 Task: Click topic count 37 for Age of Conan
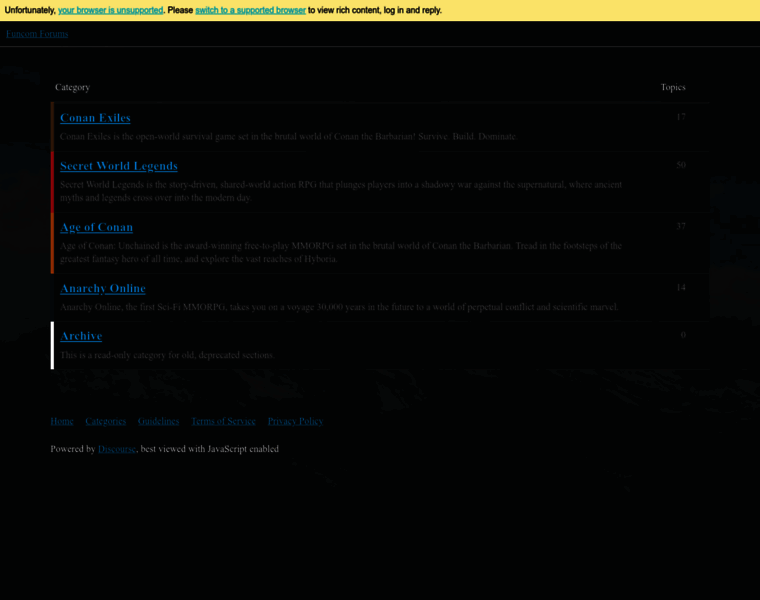[681, 226]
